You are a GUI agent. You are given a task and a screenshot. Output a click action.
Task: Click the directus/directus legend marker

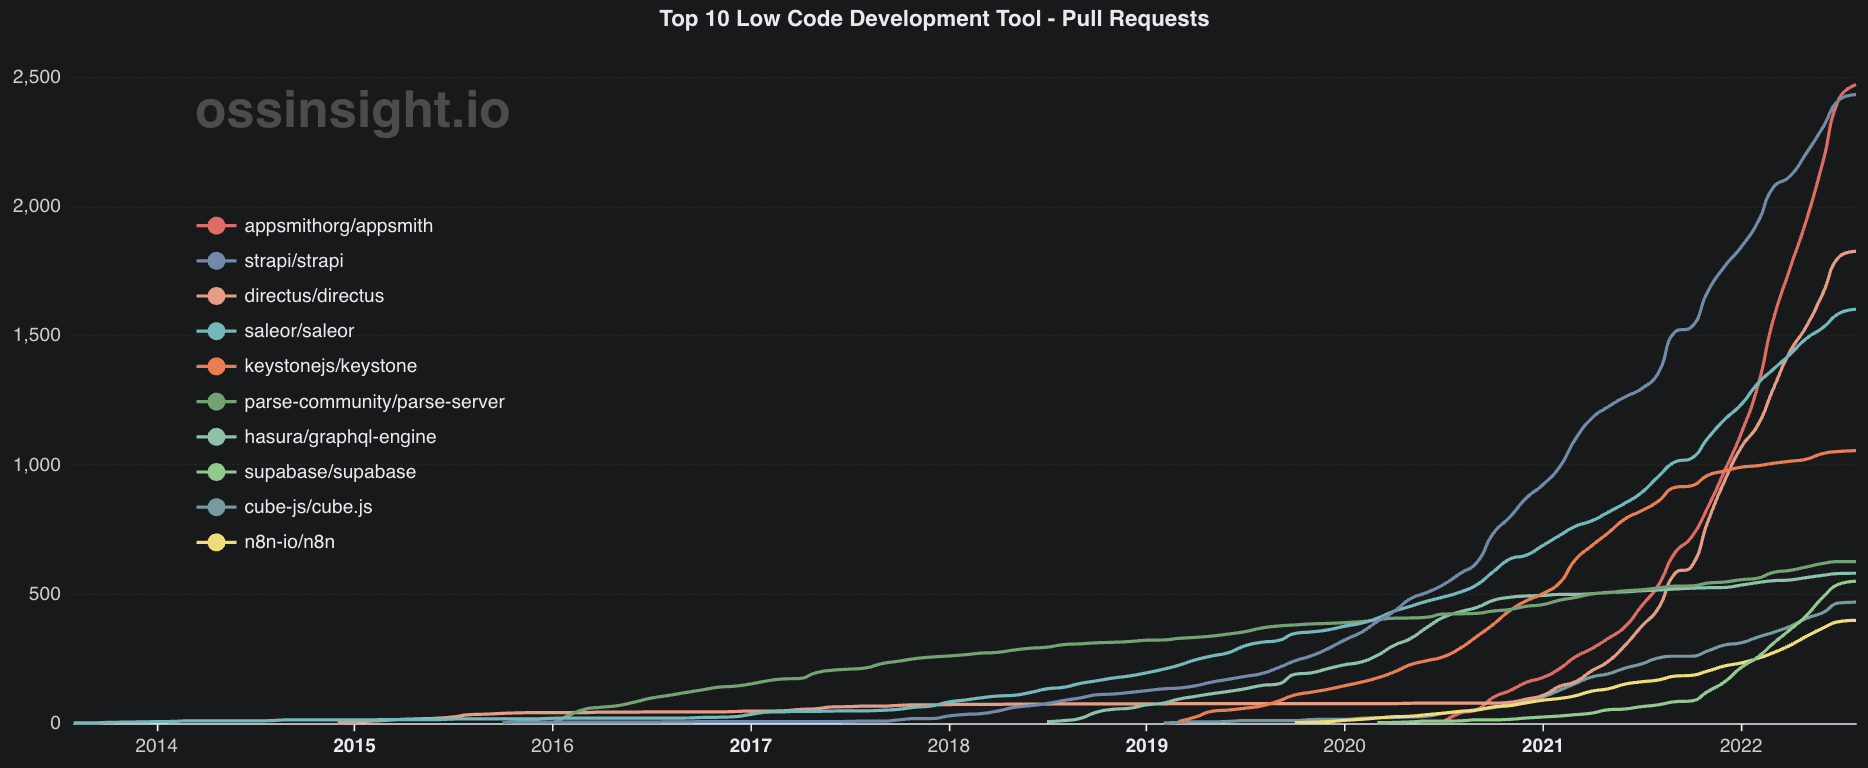coord(217,296)
